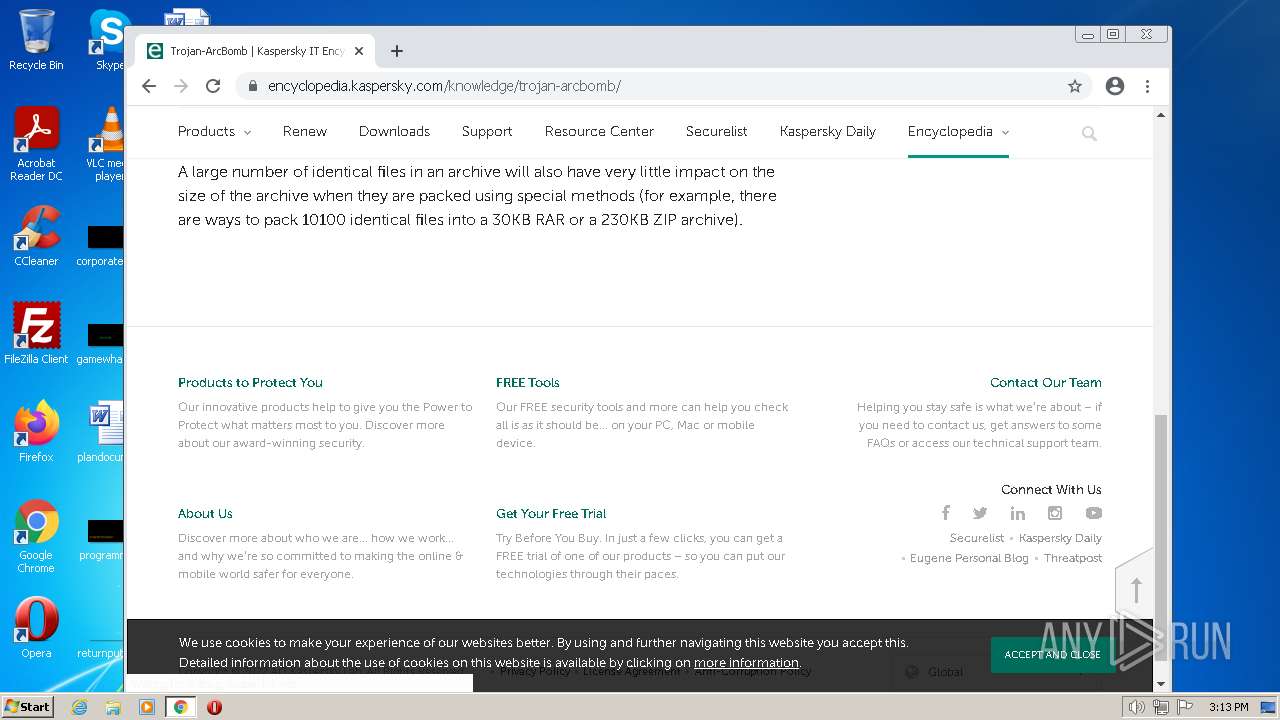Open Recycle Bin on the desktop
1280x720 pixels.
36,41
